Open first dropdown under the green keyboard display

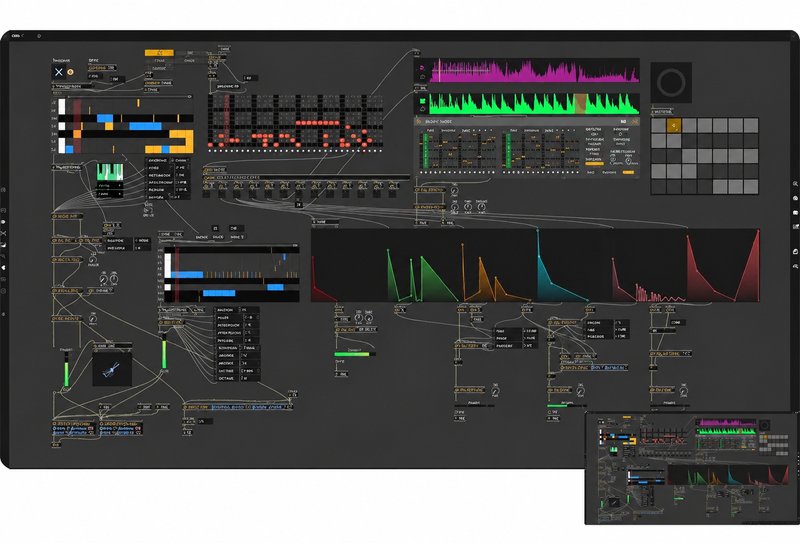[x=110, y=186]
